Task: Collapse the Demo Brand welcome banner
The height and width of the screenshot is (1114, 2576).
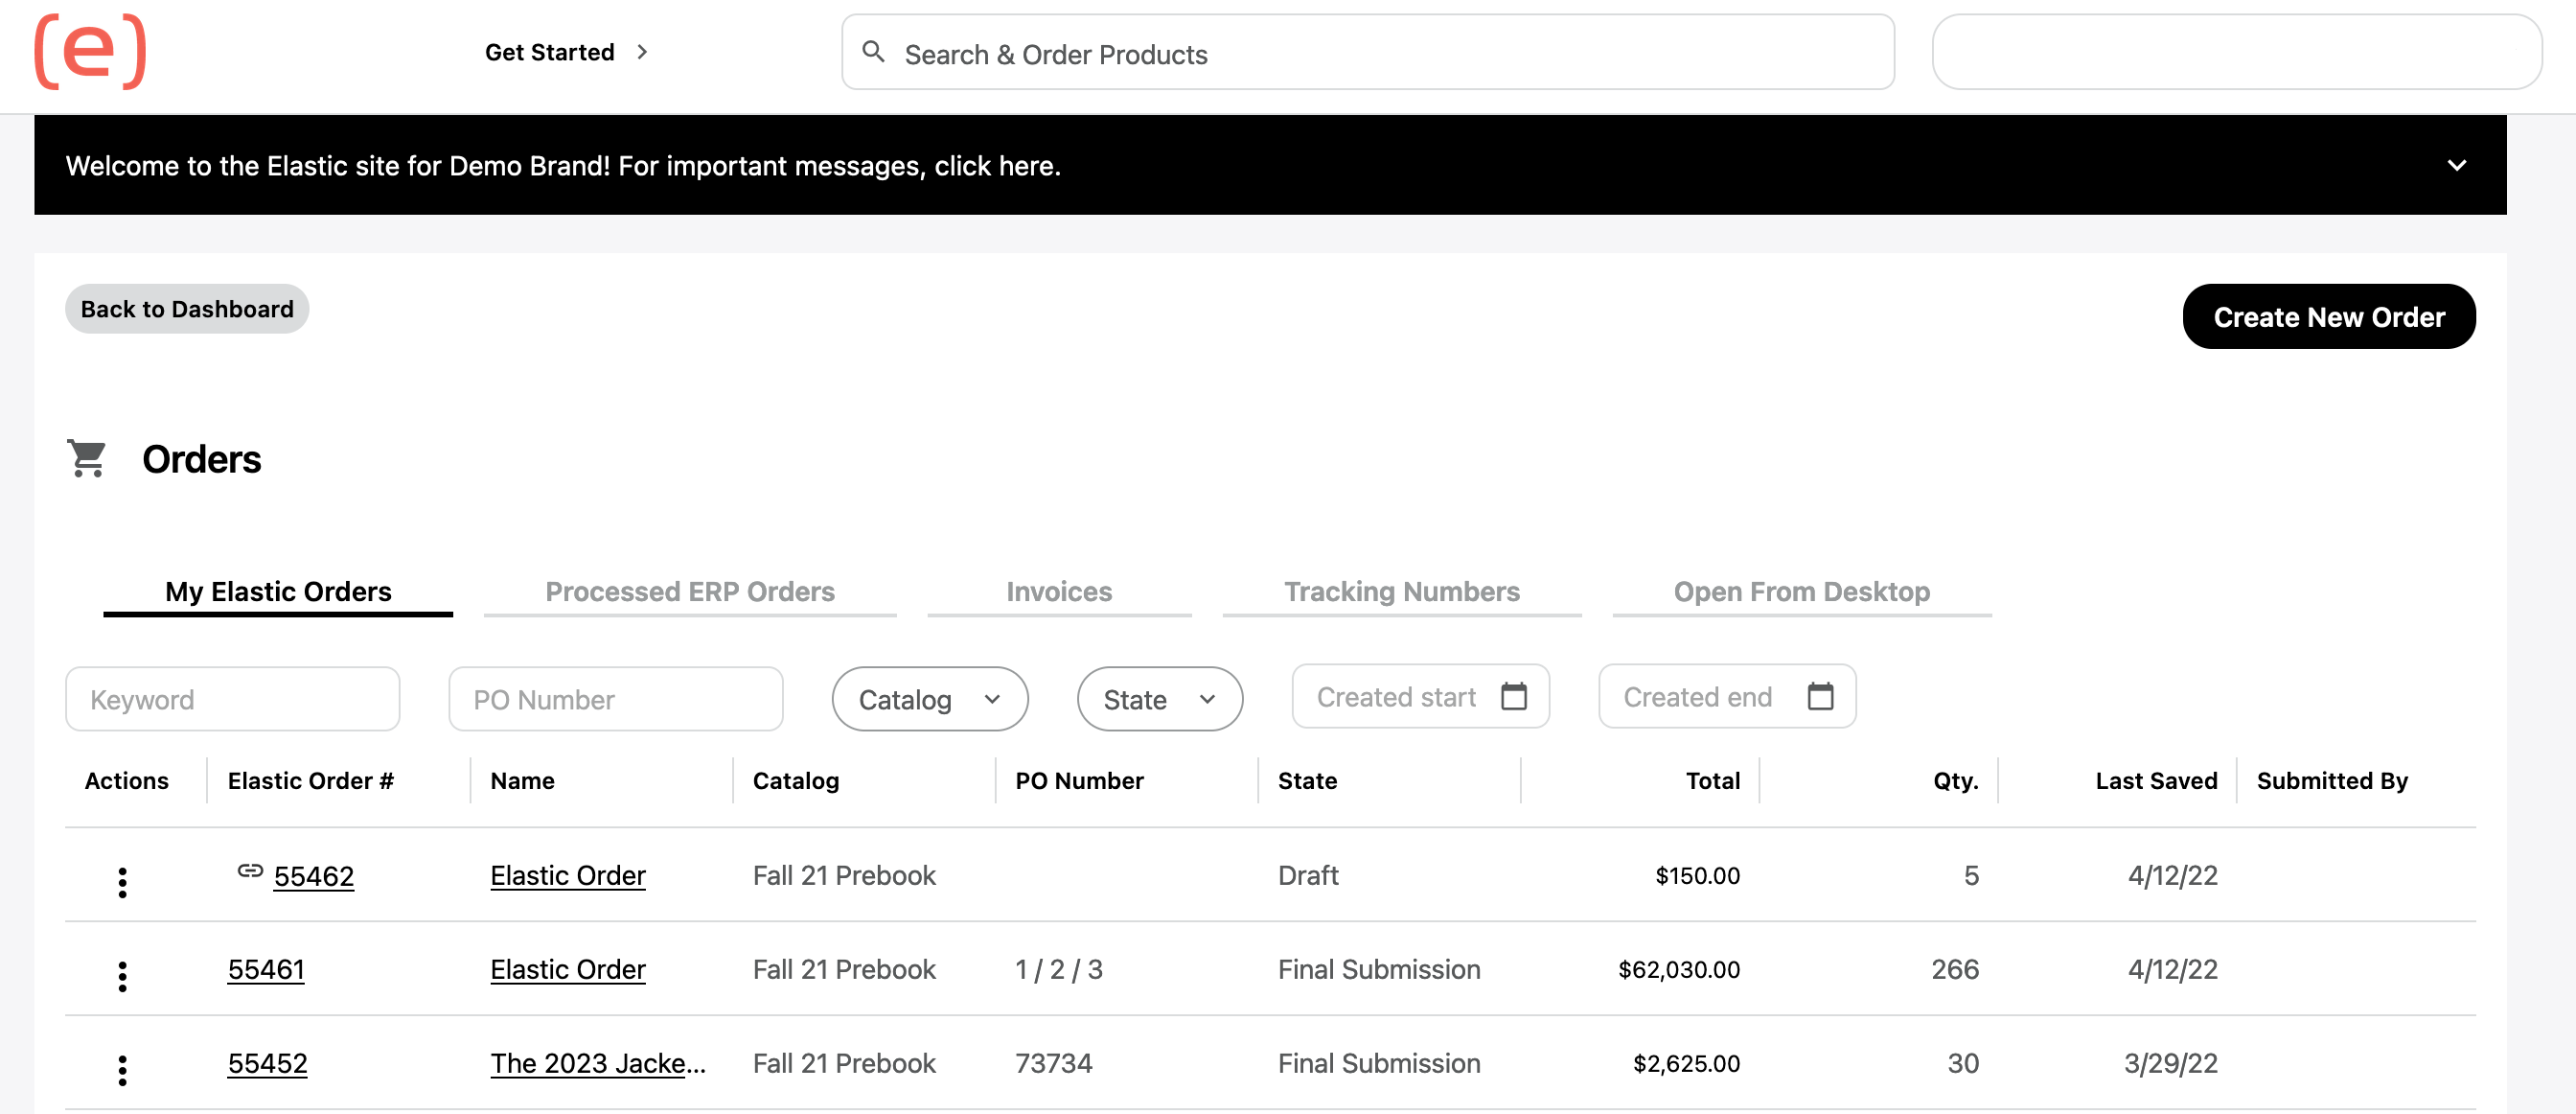Action: tap(2458, 165)
